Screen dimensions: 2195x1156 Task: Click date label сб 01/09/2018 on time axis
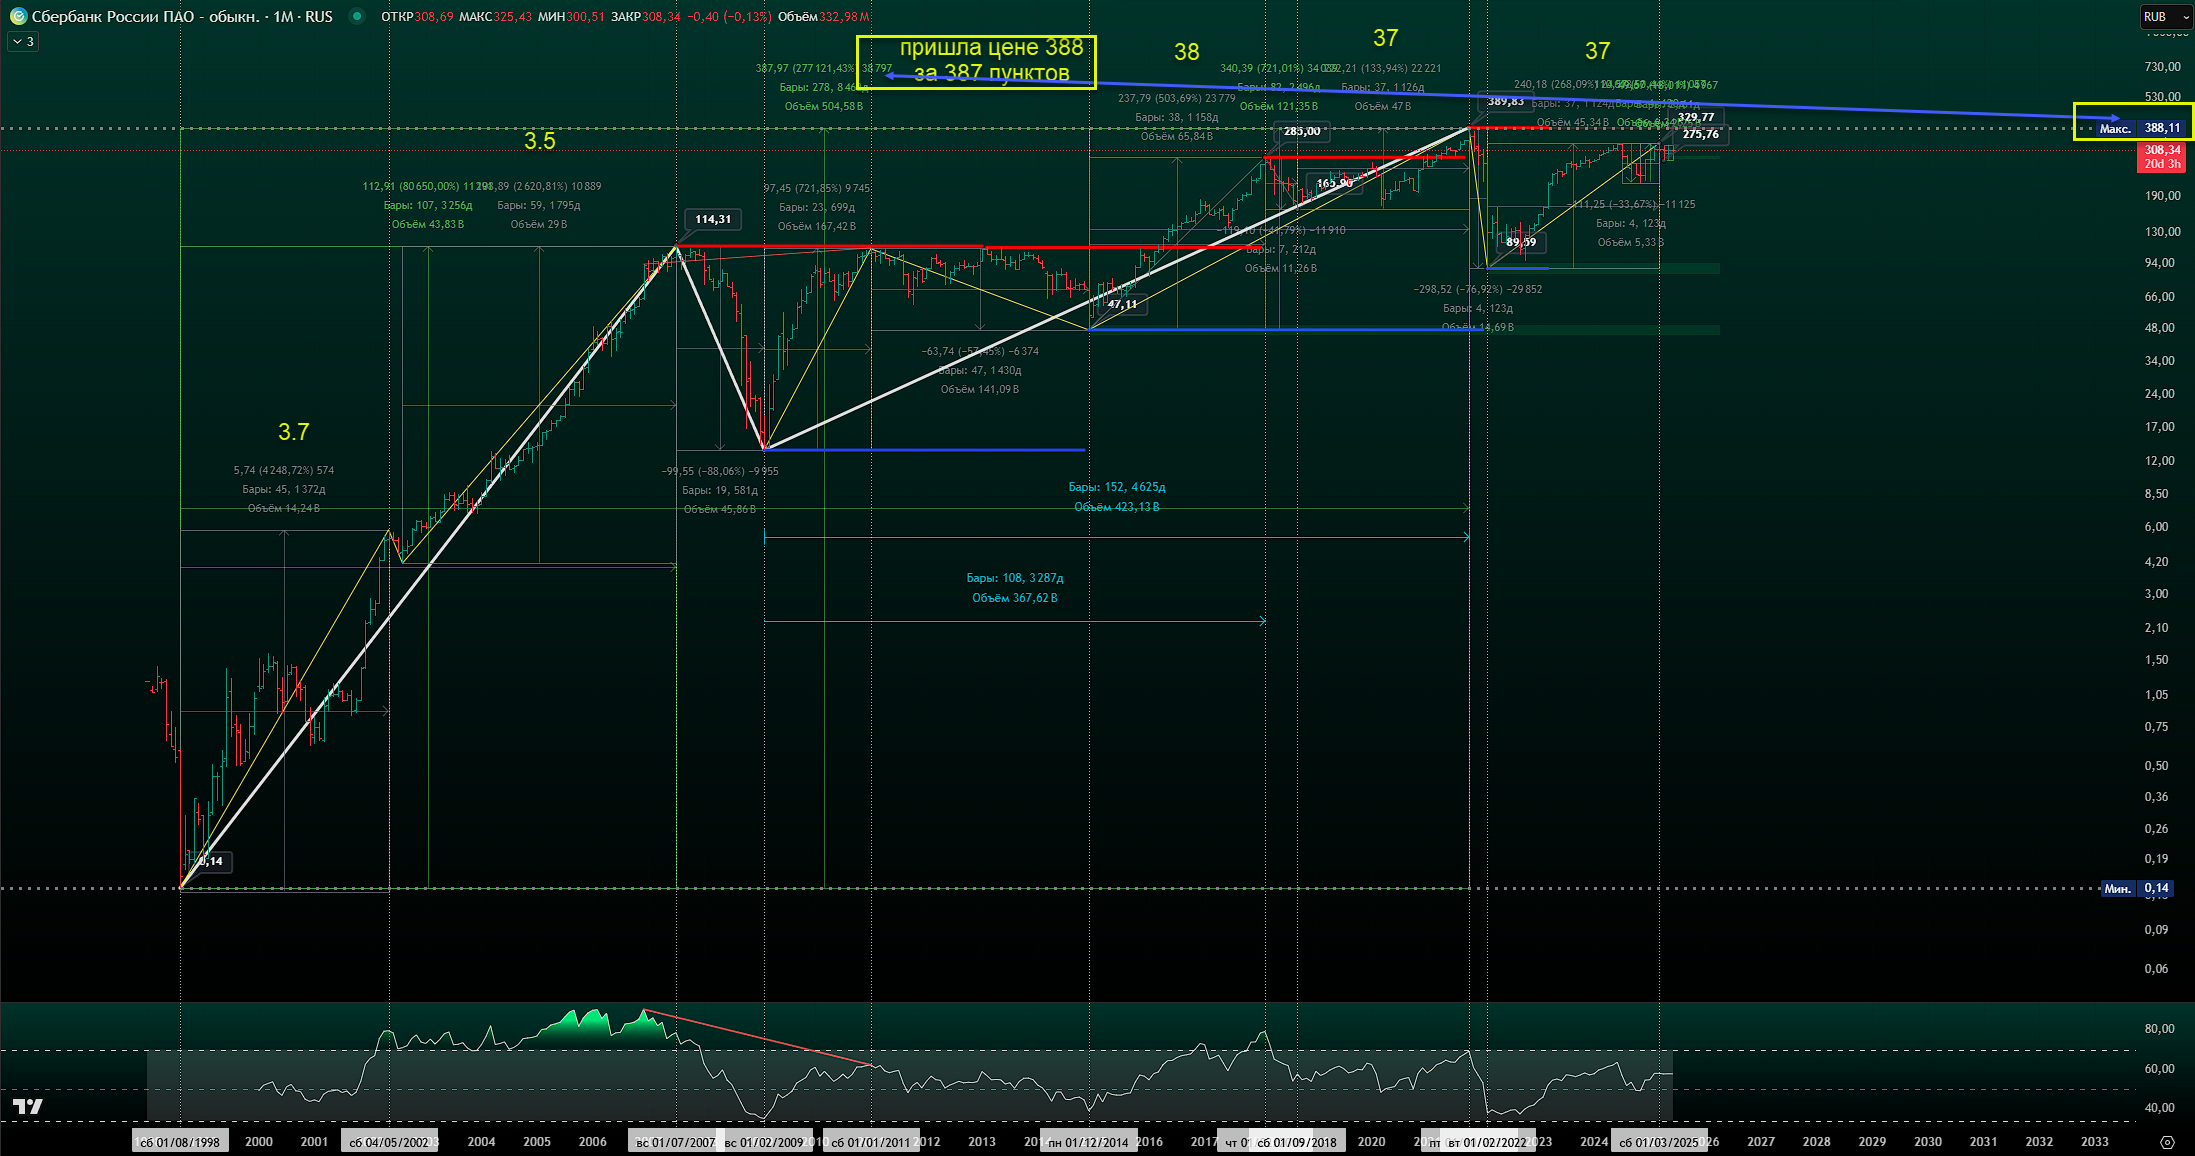click(x=1297, y=1142)
